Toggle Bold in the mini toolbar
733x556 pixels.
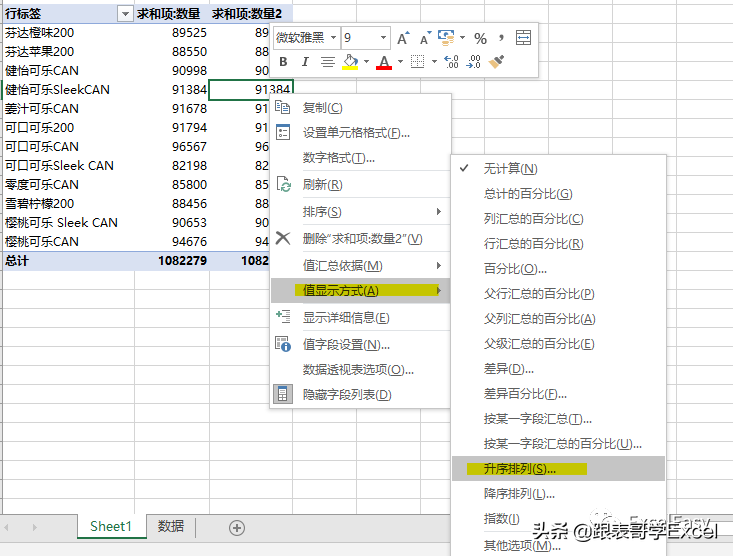(x=283, y=62)
